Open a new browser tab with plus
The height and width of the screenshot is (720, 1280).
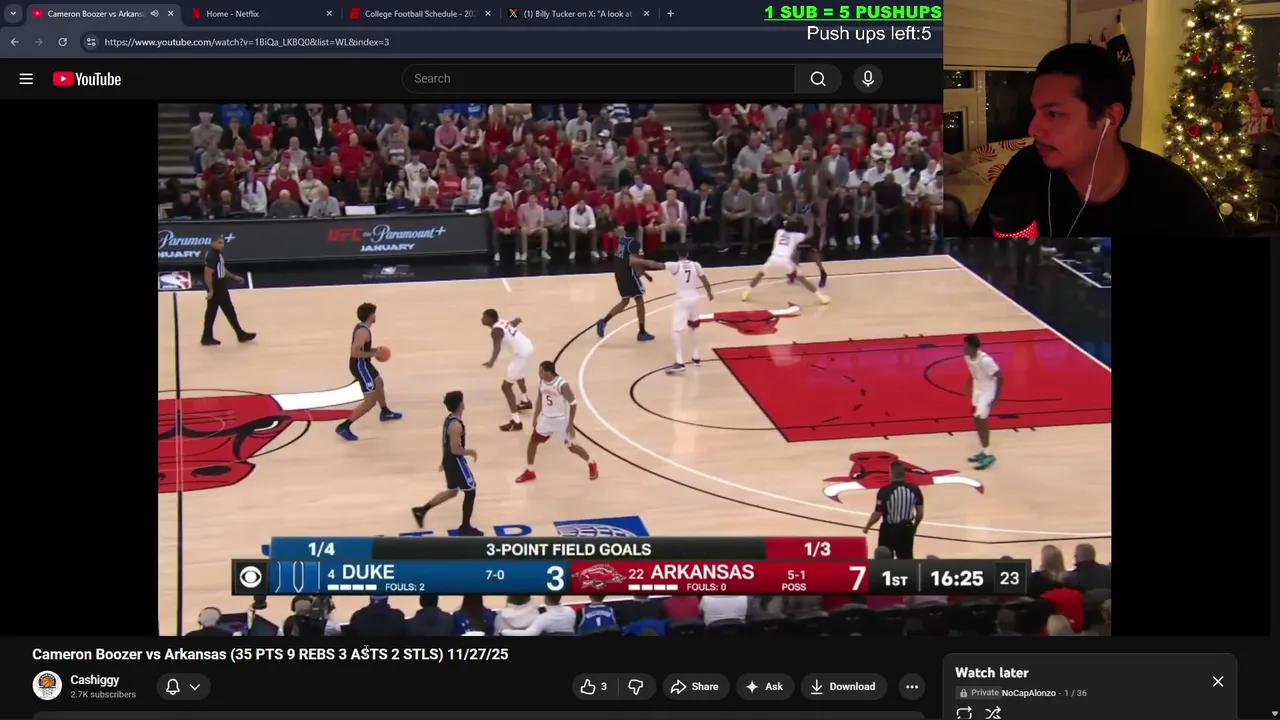click(x=670, y=14)
